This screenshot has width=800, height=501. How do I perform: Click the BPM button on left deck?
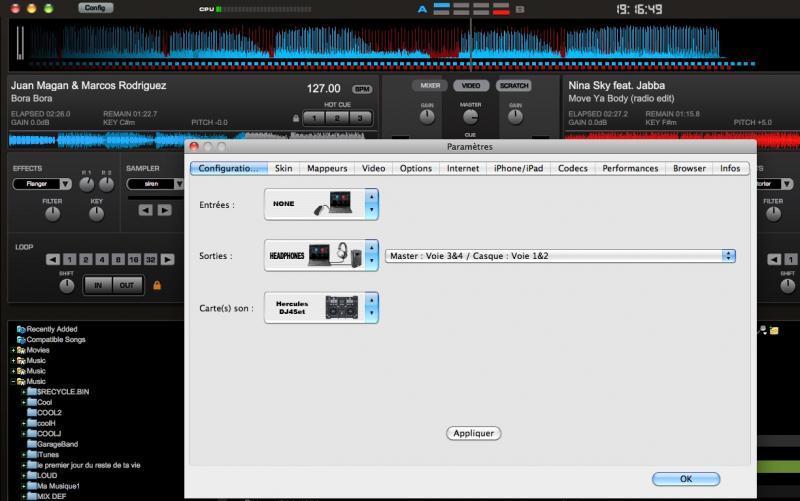tap(362, 89)
